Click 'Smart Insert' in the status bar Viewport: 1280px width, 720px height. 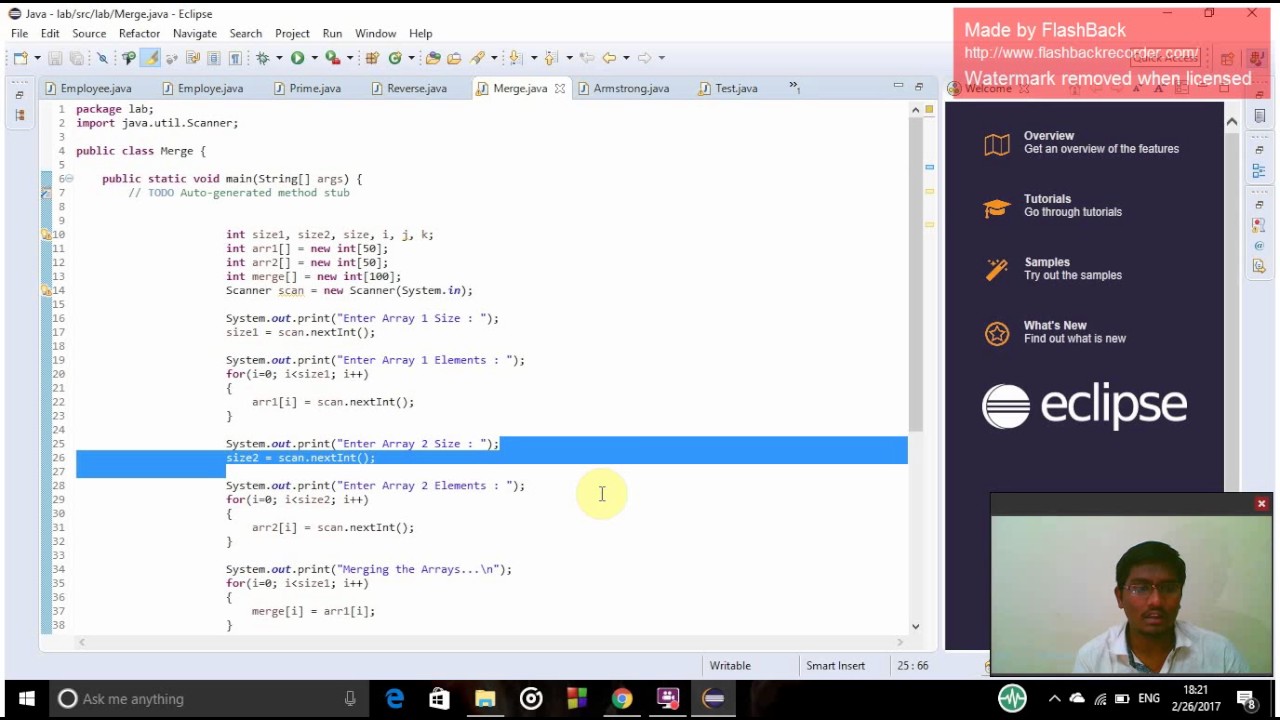pyautogui.click(x=835, y=666)
